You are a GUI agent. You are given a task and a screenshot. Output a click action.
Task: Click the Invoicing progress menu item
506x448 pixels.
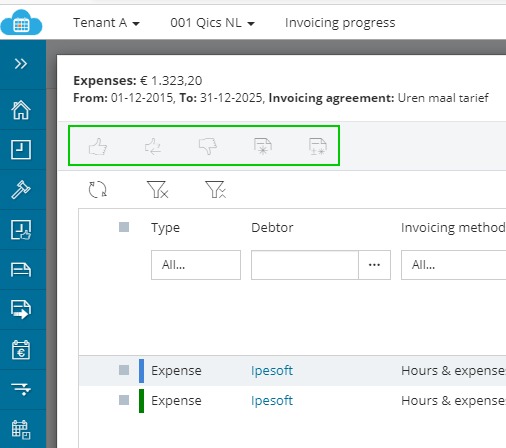click(x=340, y=23)
